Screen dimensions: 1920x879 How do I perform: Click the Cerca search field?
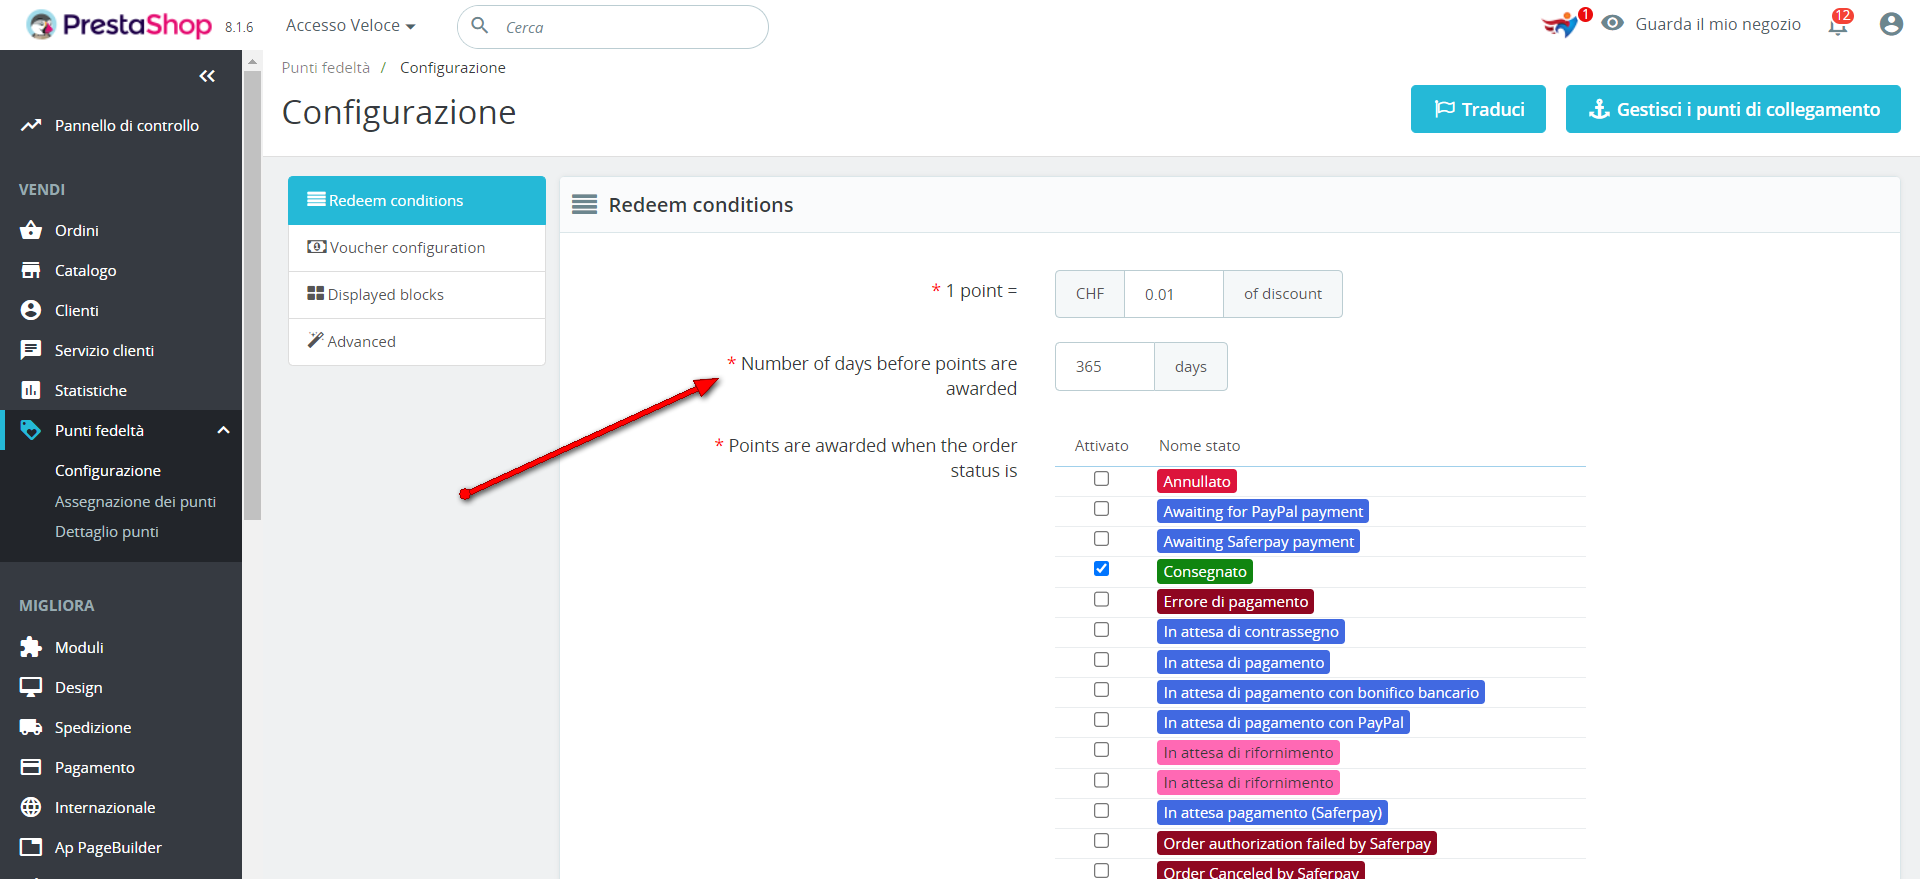click(630, 27)
